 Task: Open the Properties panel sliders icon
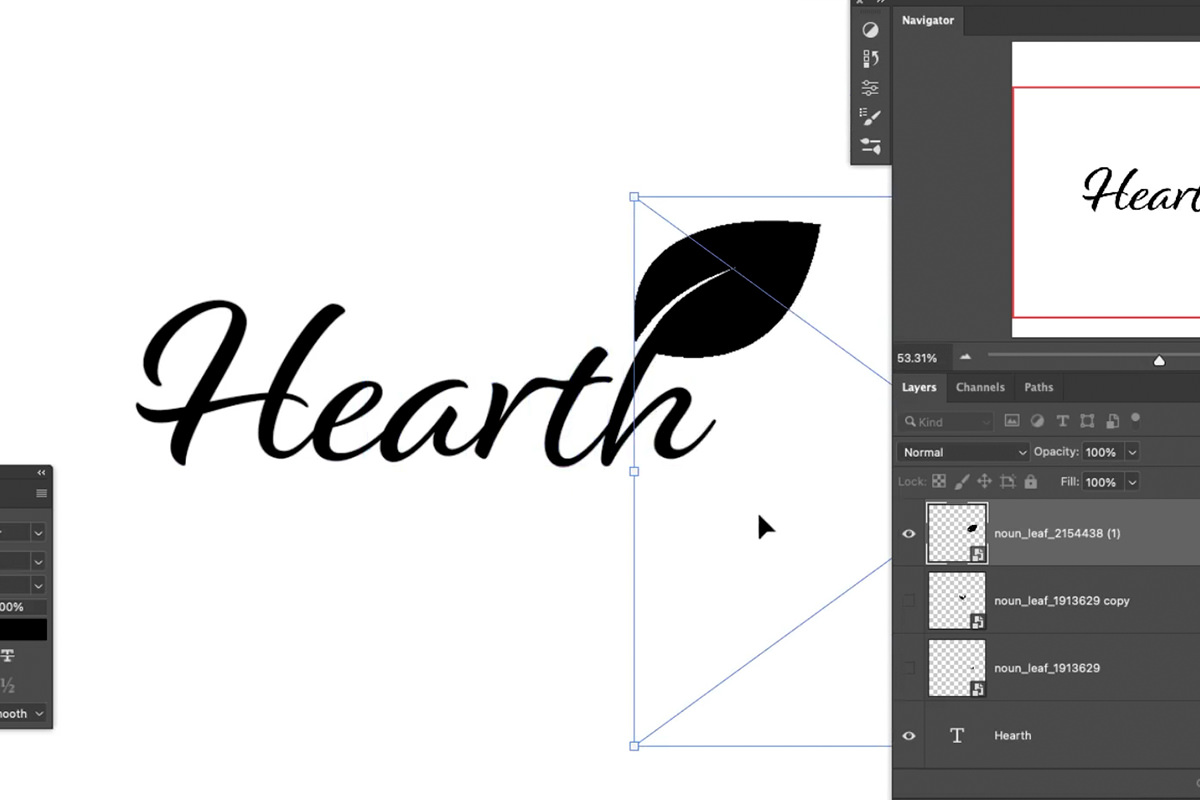(870, 87)
